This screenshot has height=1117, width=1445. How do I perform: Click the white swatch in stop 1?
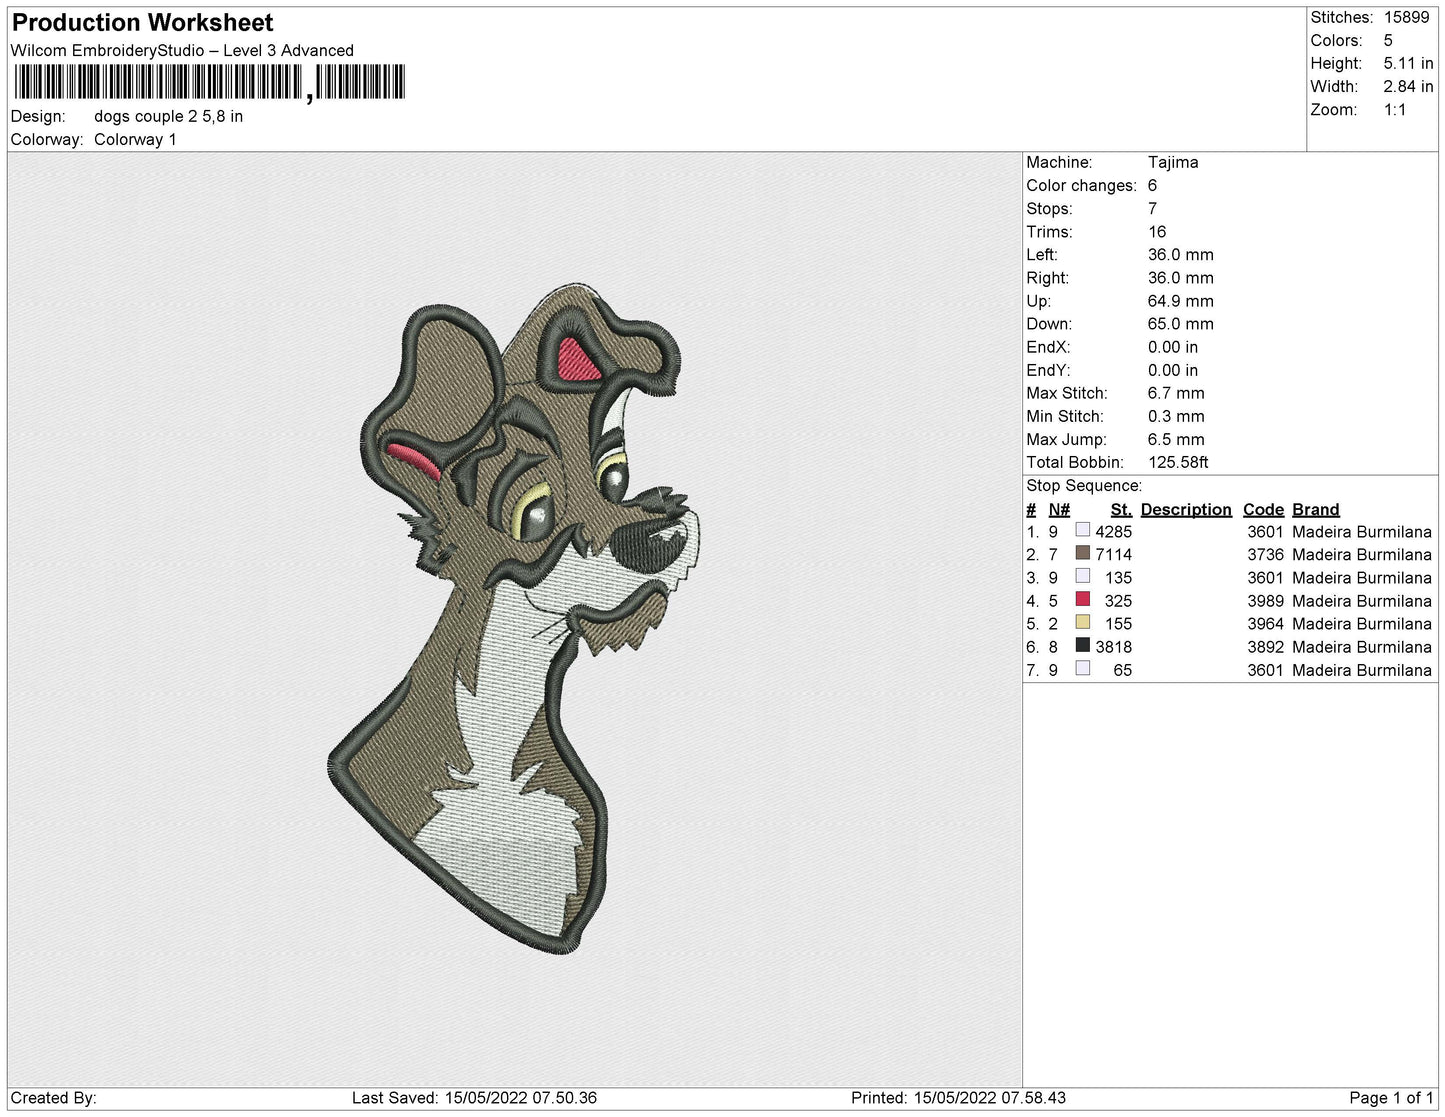1082,530
